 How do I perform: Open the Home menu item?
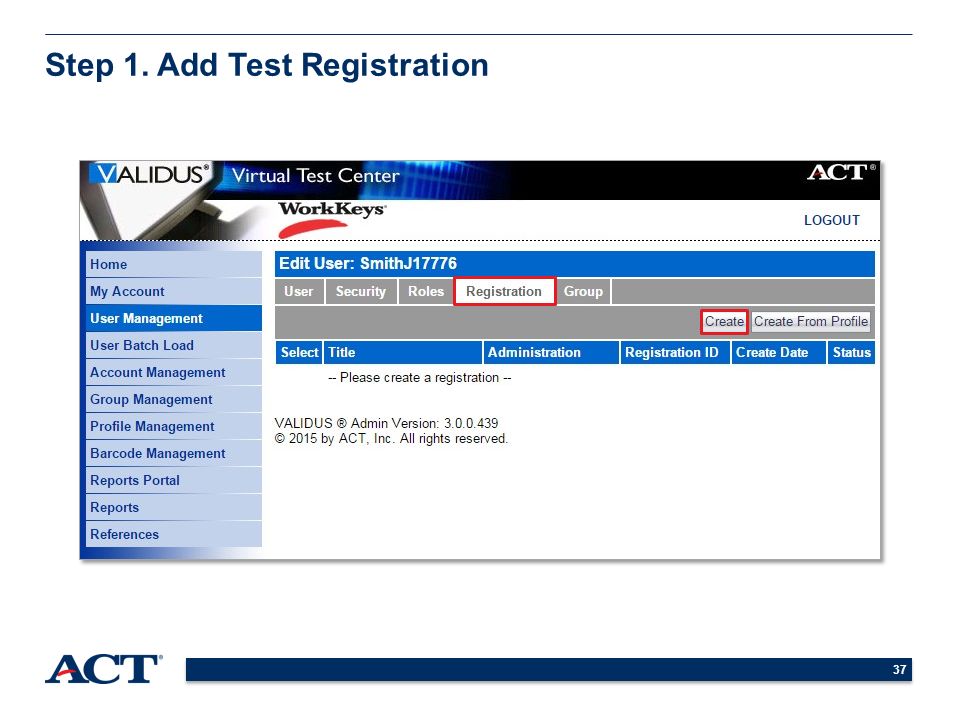click(174, 264)
